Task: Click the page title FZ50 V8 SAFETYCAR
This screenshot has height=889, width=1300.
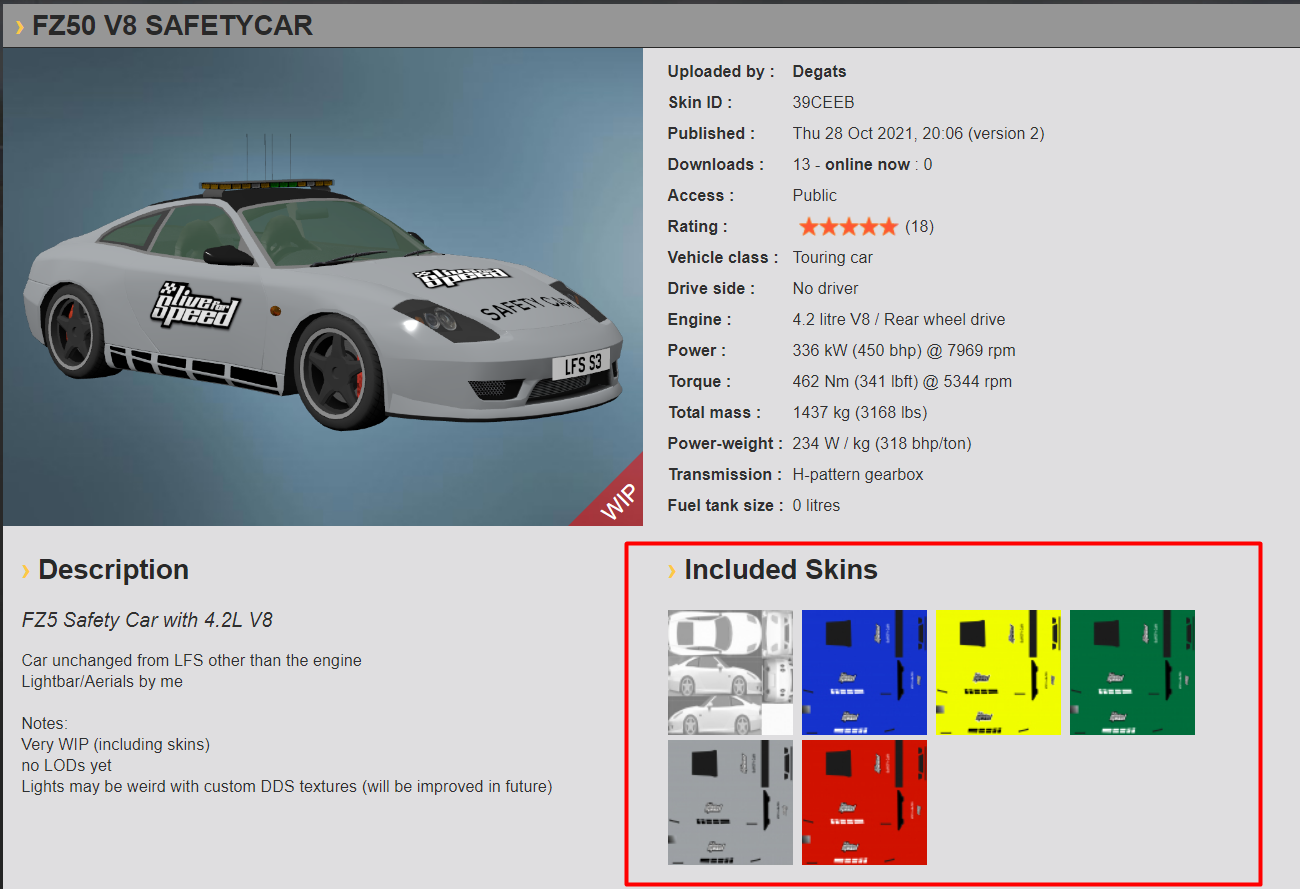Action: tap(172, 25)
